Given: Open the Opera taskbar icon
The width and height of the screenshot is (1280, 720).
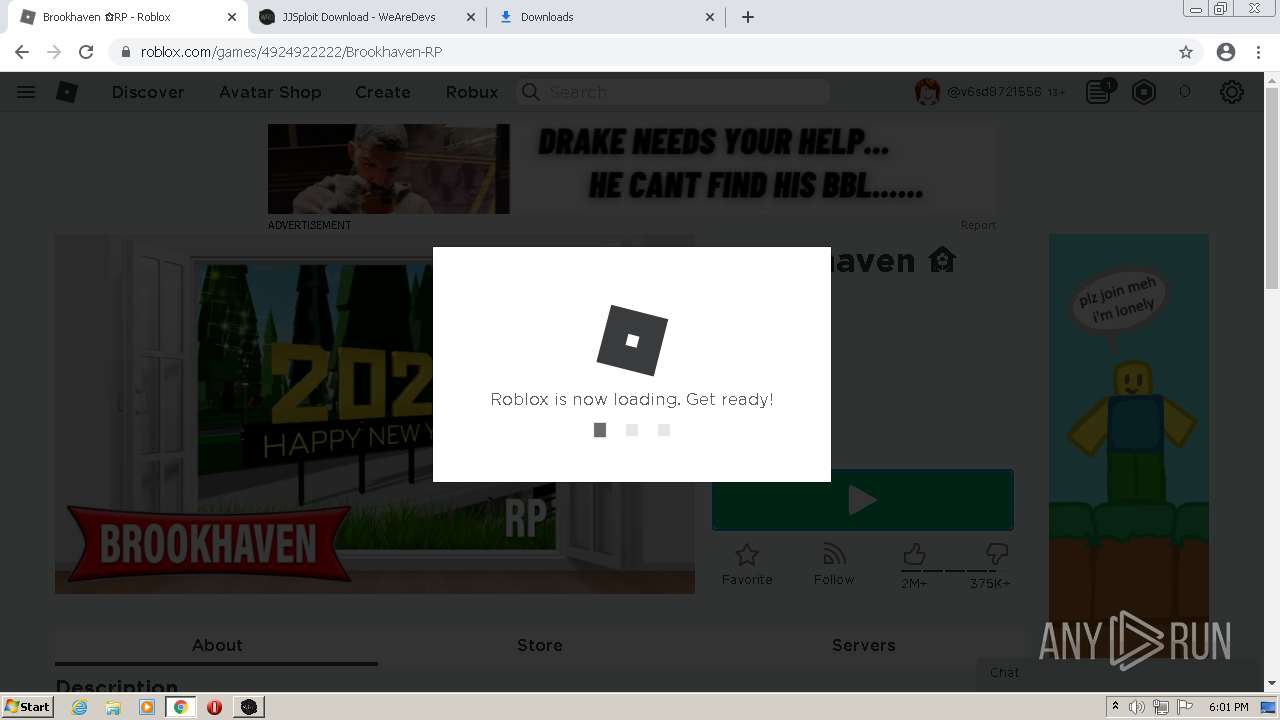Looking at the screenshot, I should click(214, 707).
